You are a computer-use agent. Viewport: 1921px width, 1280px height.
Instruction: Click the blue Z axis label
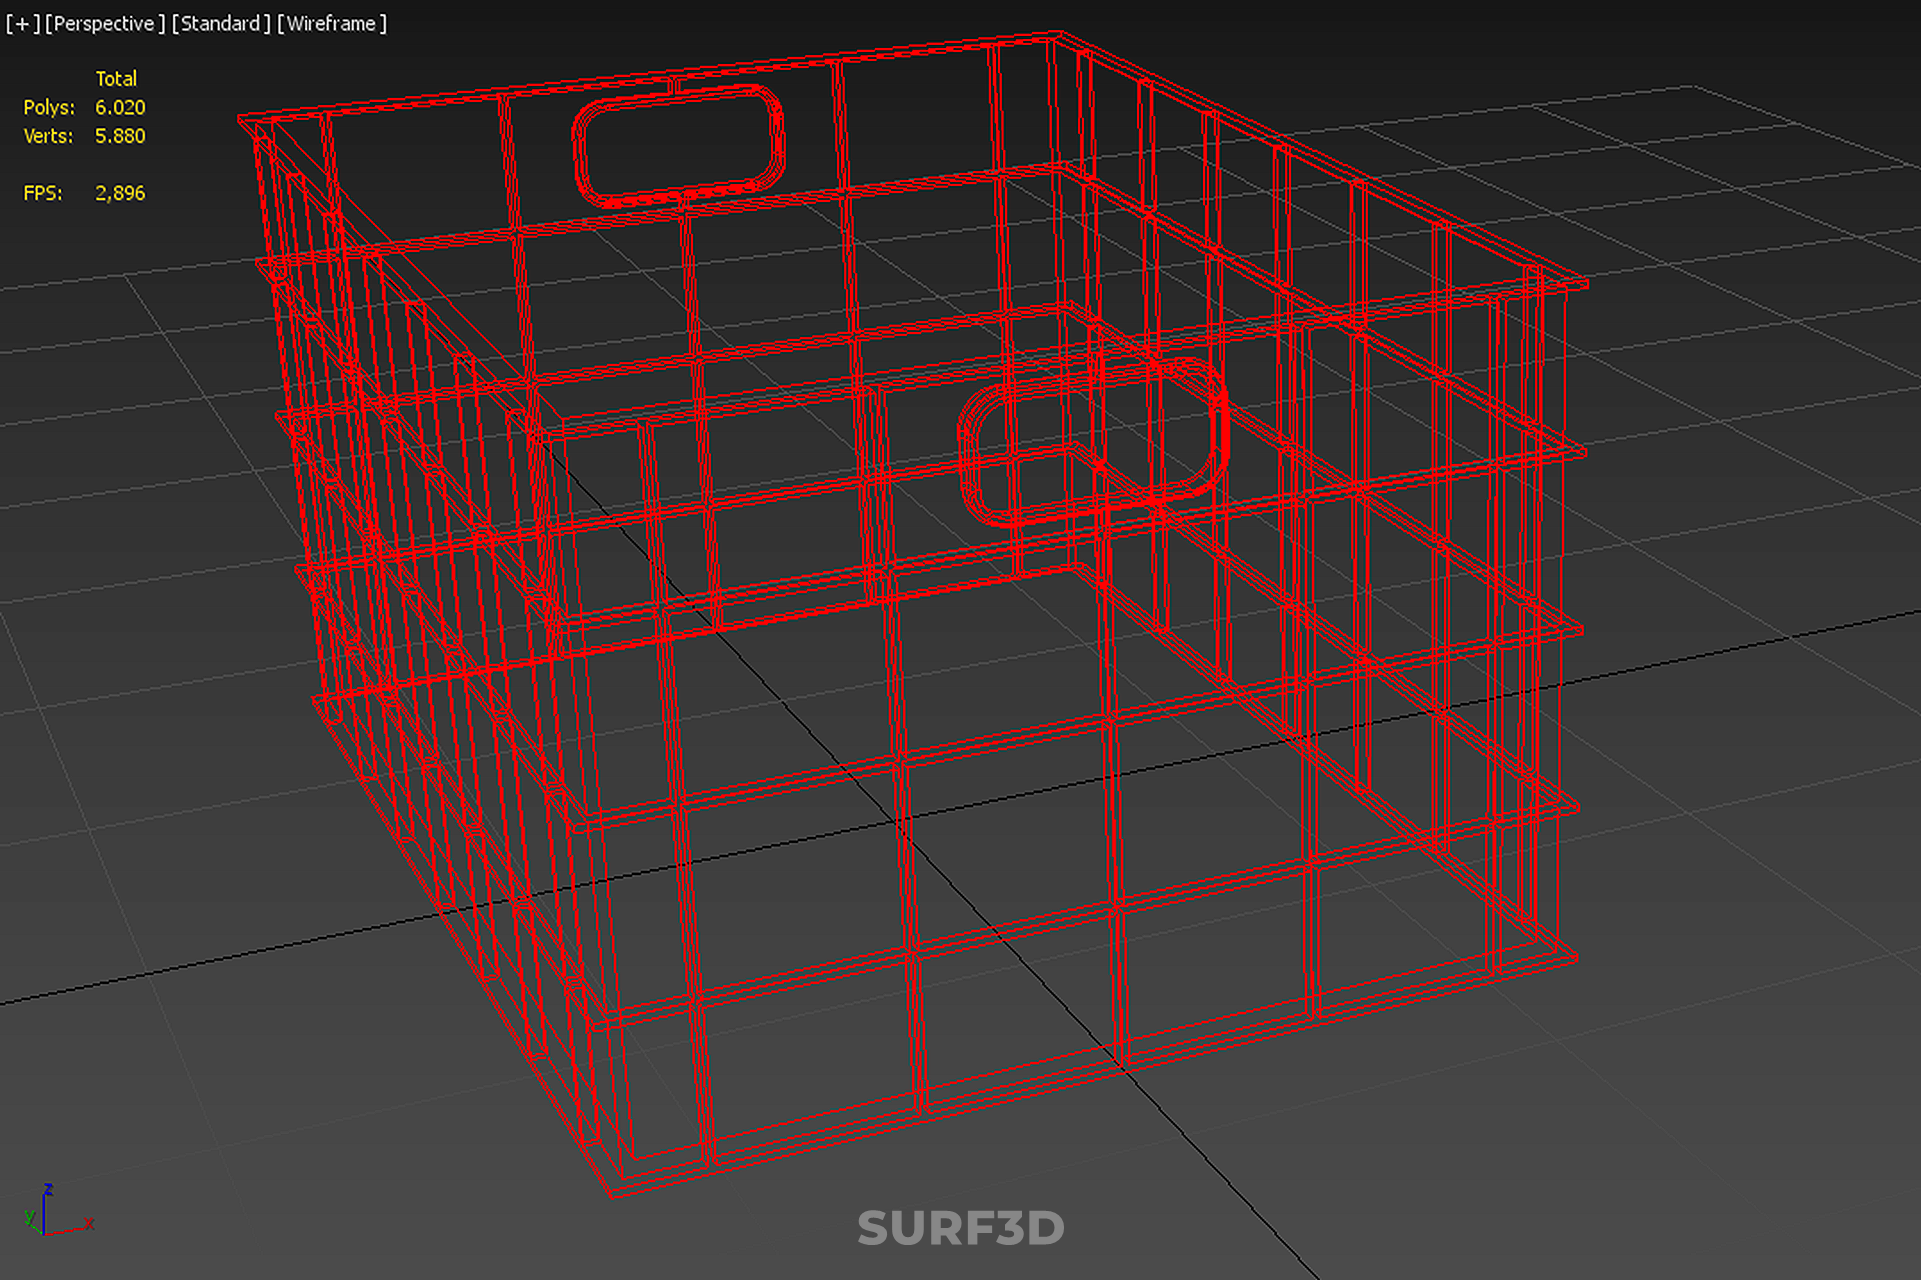[48, 1190]
